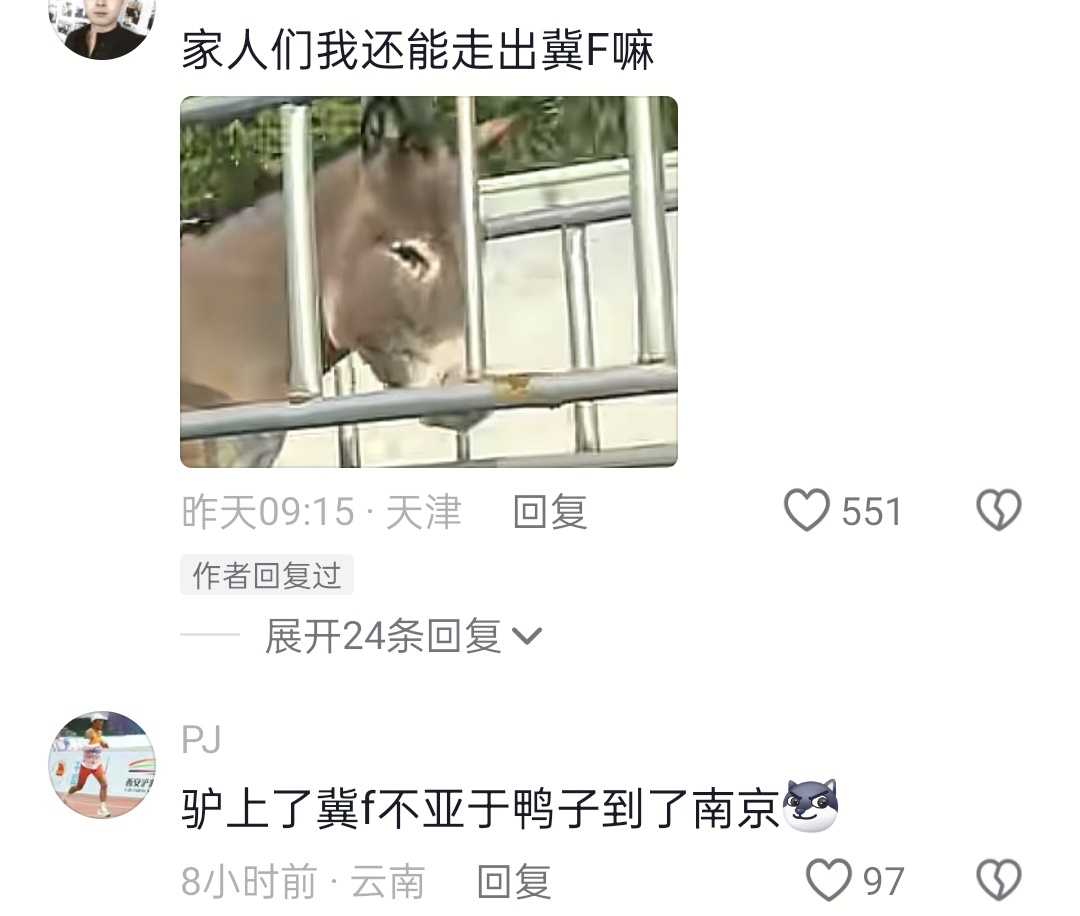
Task: Open PJ's username link
Action: (201, 740)
